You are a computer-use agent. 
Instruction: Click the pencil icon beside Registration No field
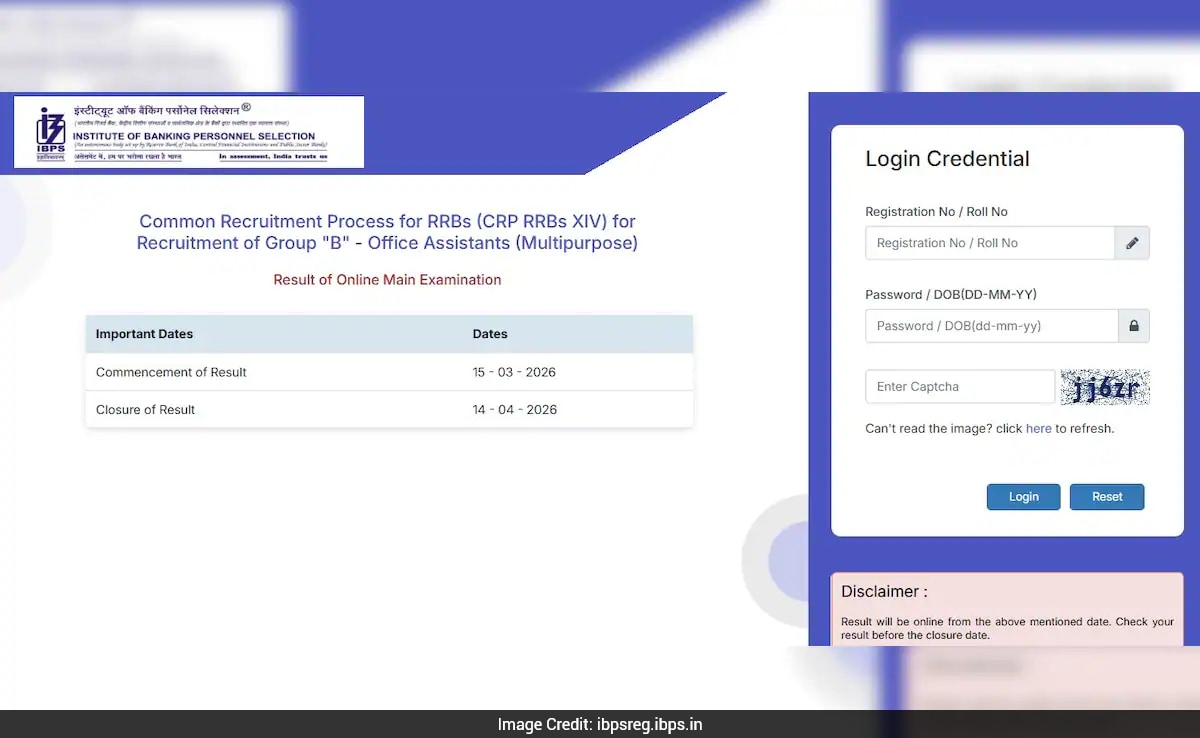click(x=1132, y=243)
